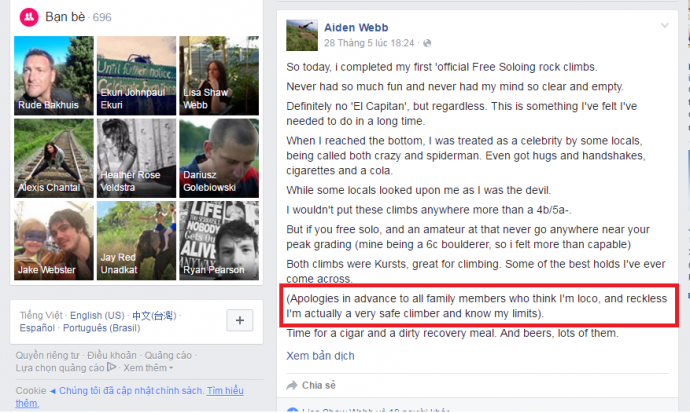
Task: Open Lisa Shaw Webb friend thumbnail
Action: pos(219,76)
